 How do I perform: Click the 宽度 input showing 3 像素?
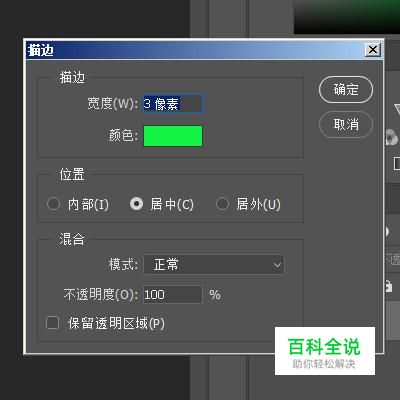point(173,104)
